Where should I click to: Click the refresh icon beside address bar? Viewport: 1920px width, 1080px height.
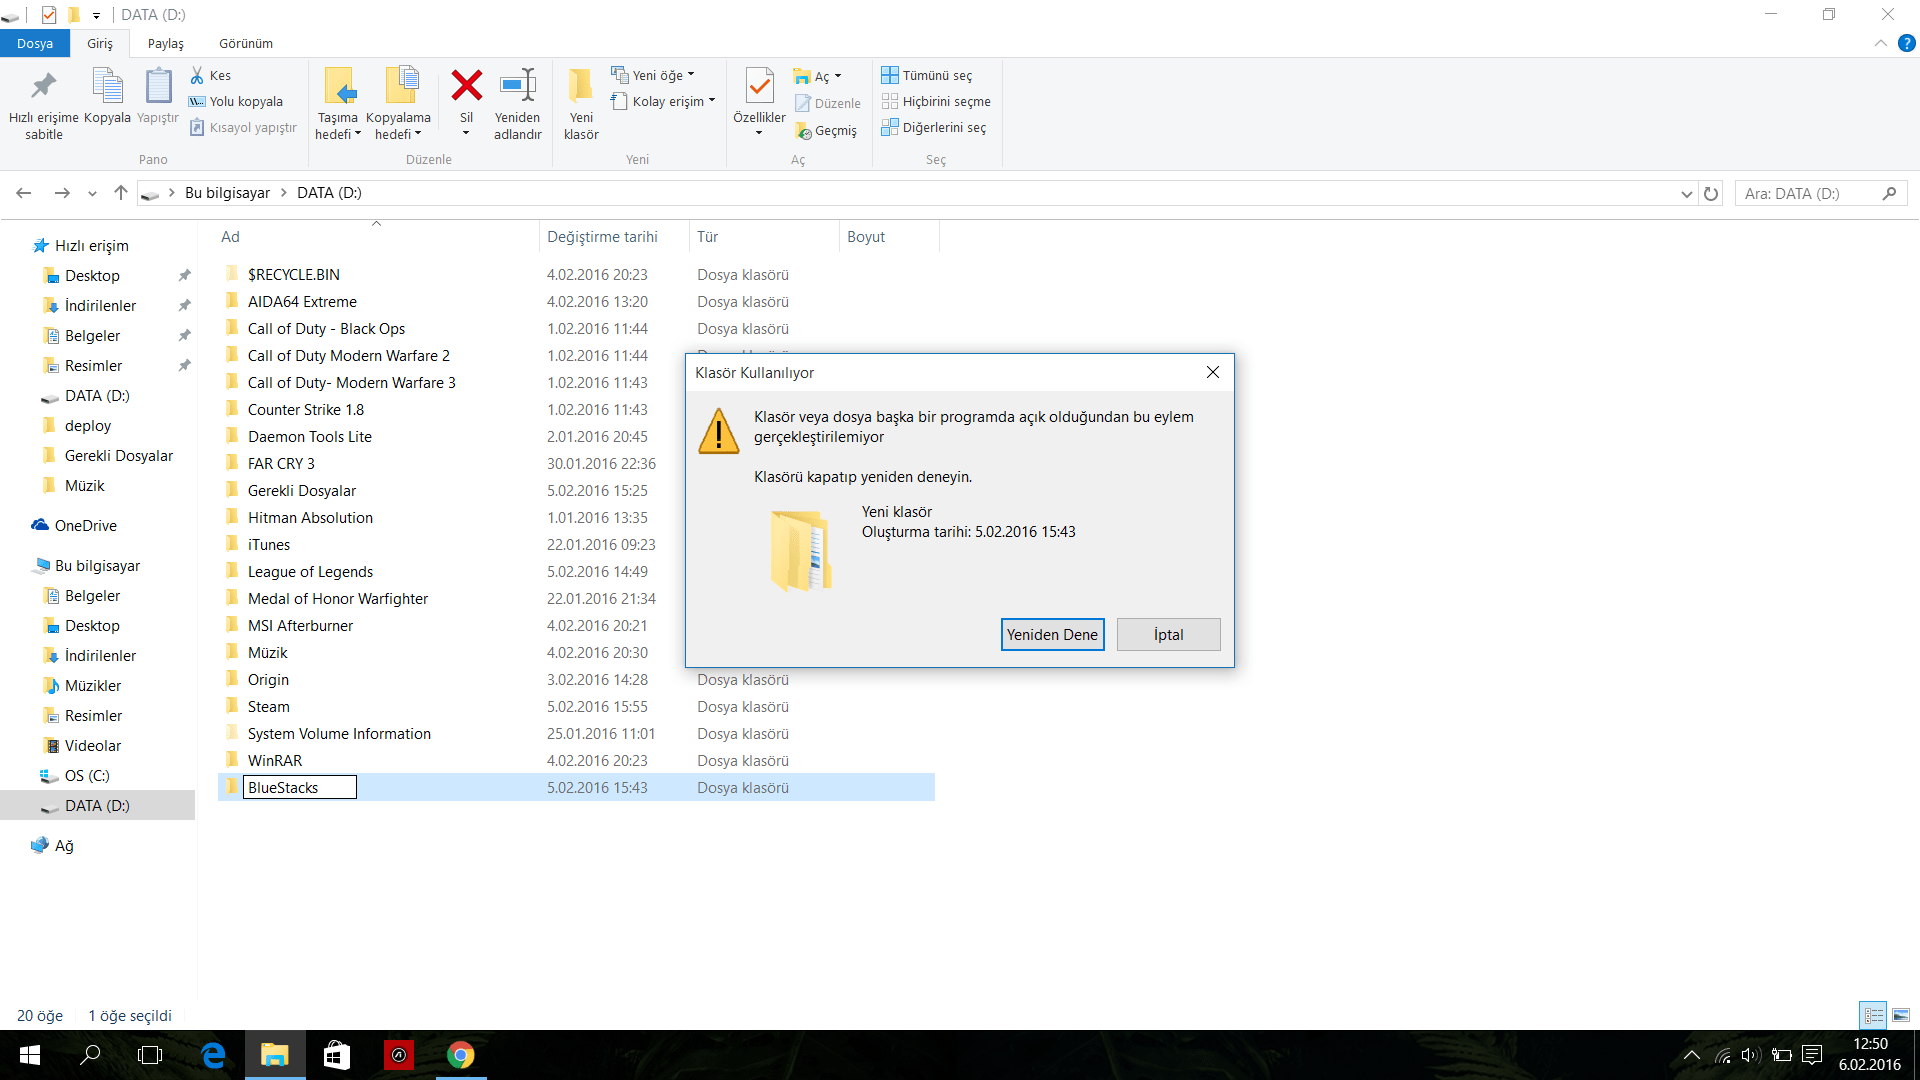click(x=1711, y=193)
